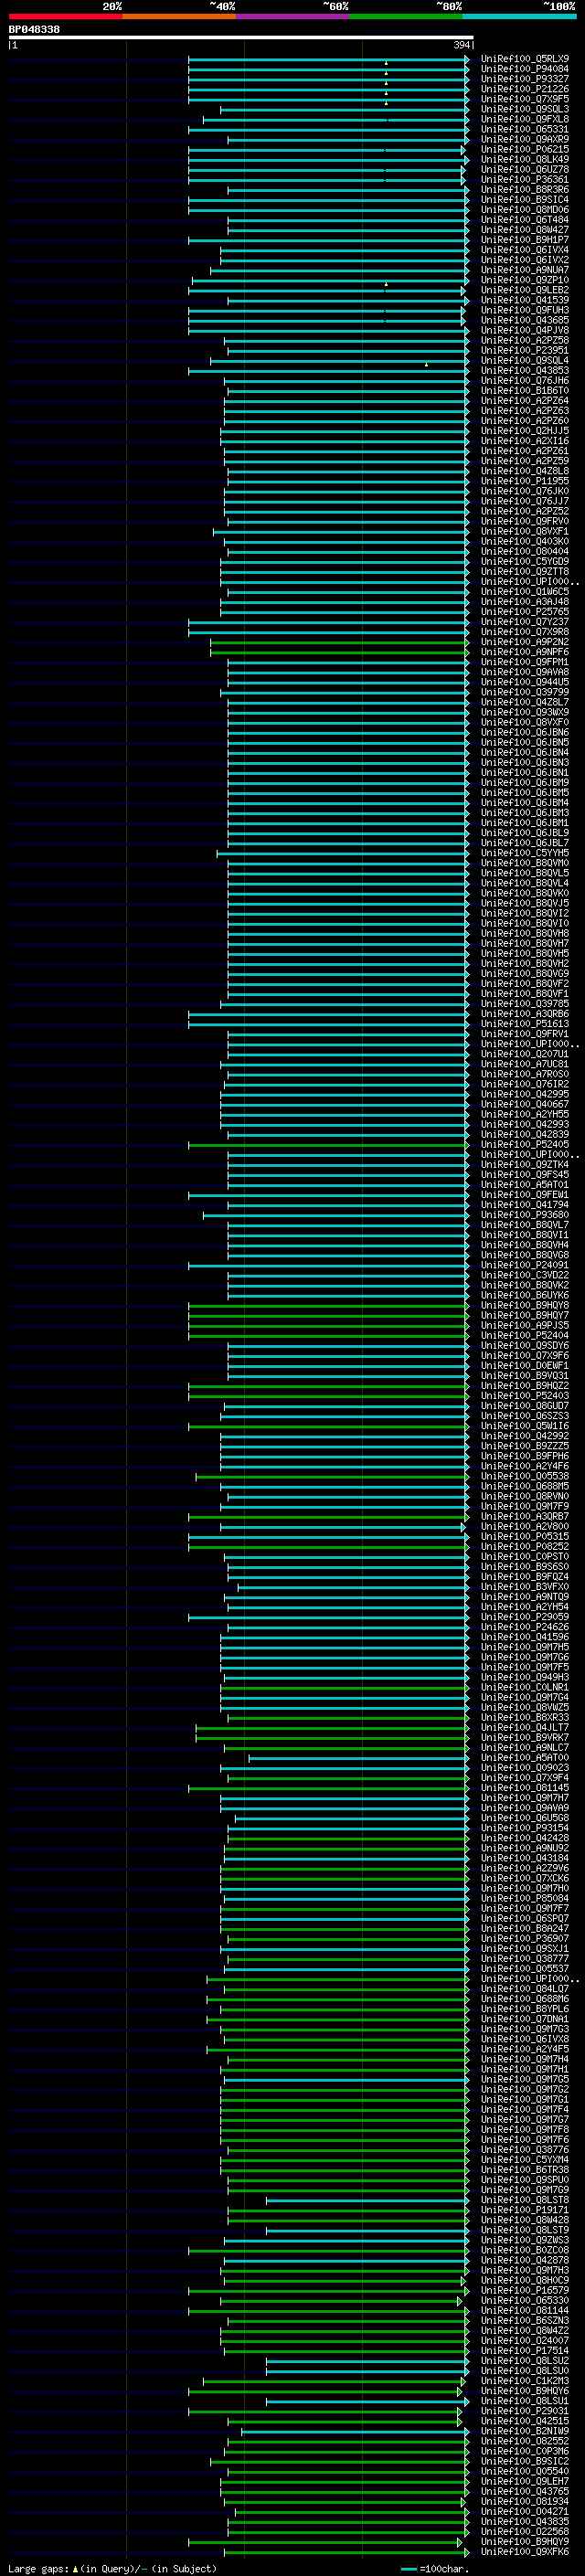Click the red 20% identity legend bar
The width and height of the screenshot is (585, 2576).
[x=66, y=16]
